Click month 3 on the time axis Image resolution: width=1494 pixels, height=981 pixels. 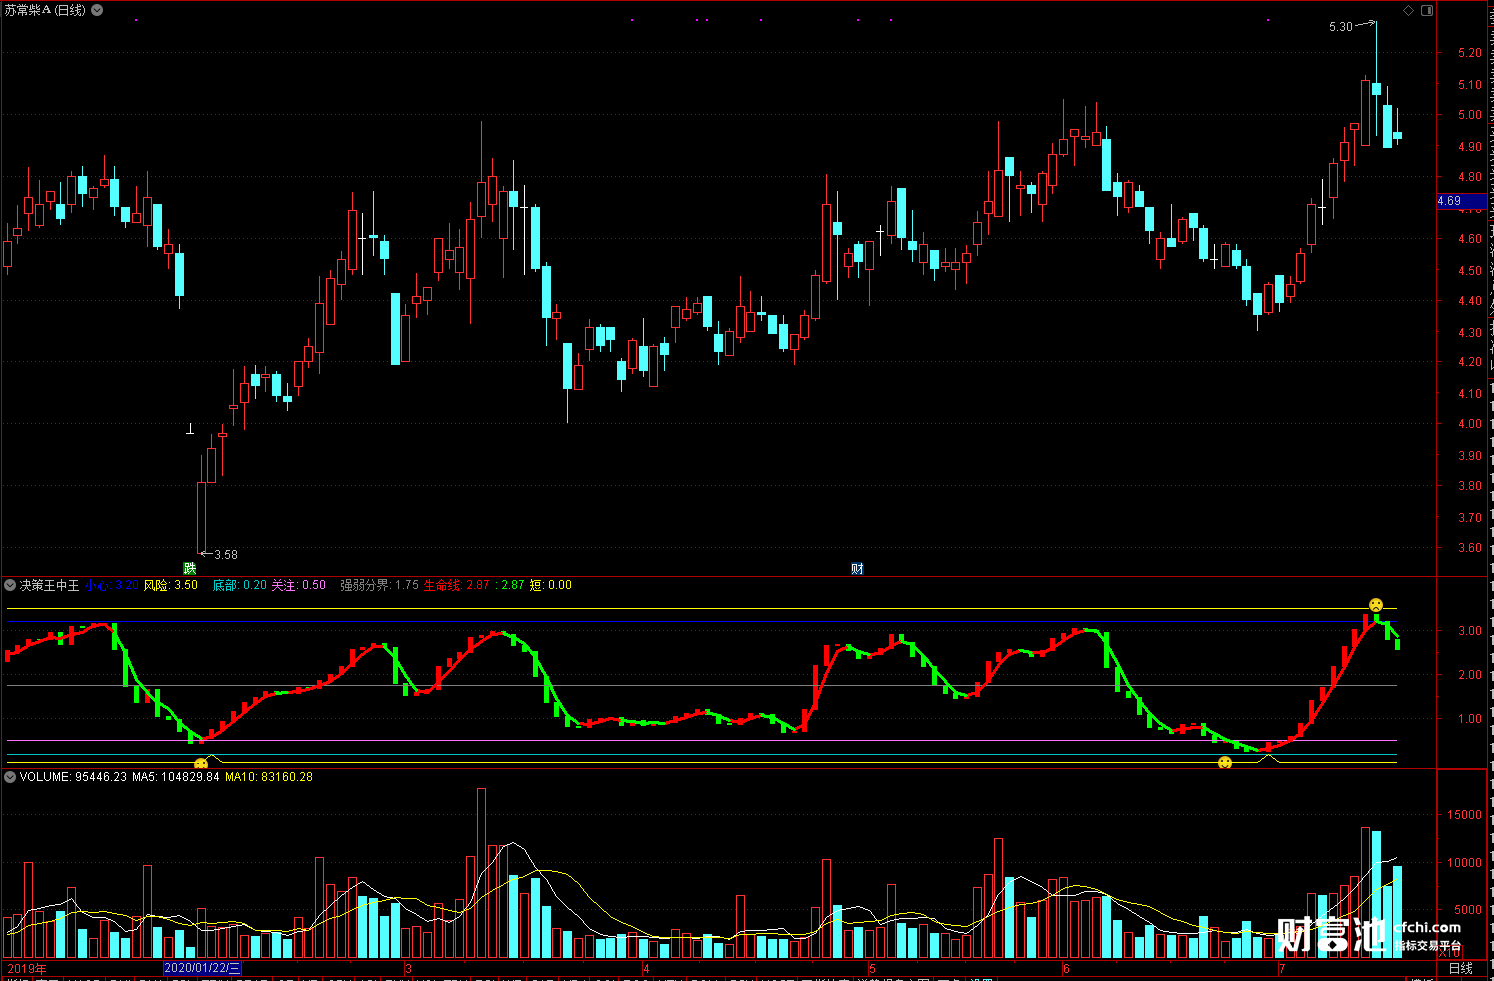tap(408, 968)
